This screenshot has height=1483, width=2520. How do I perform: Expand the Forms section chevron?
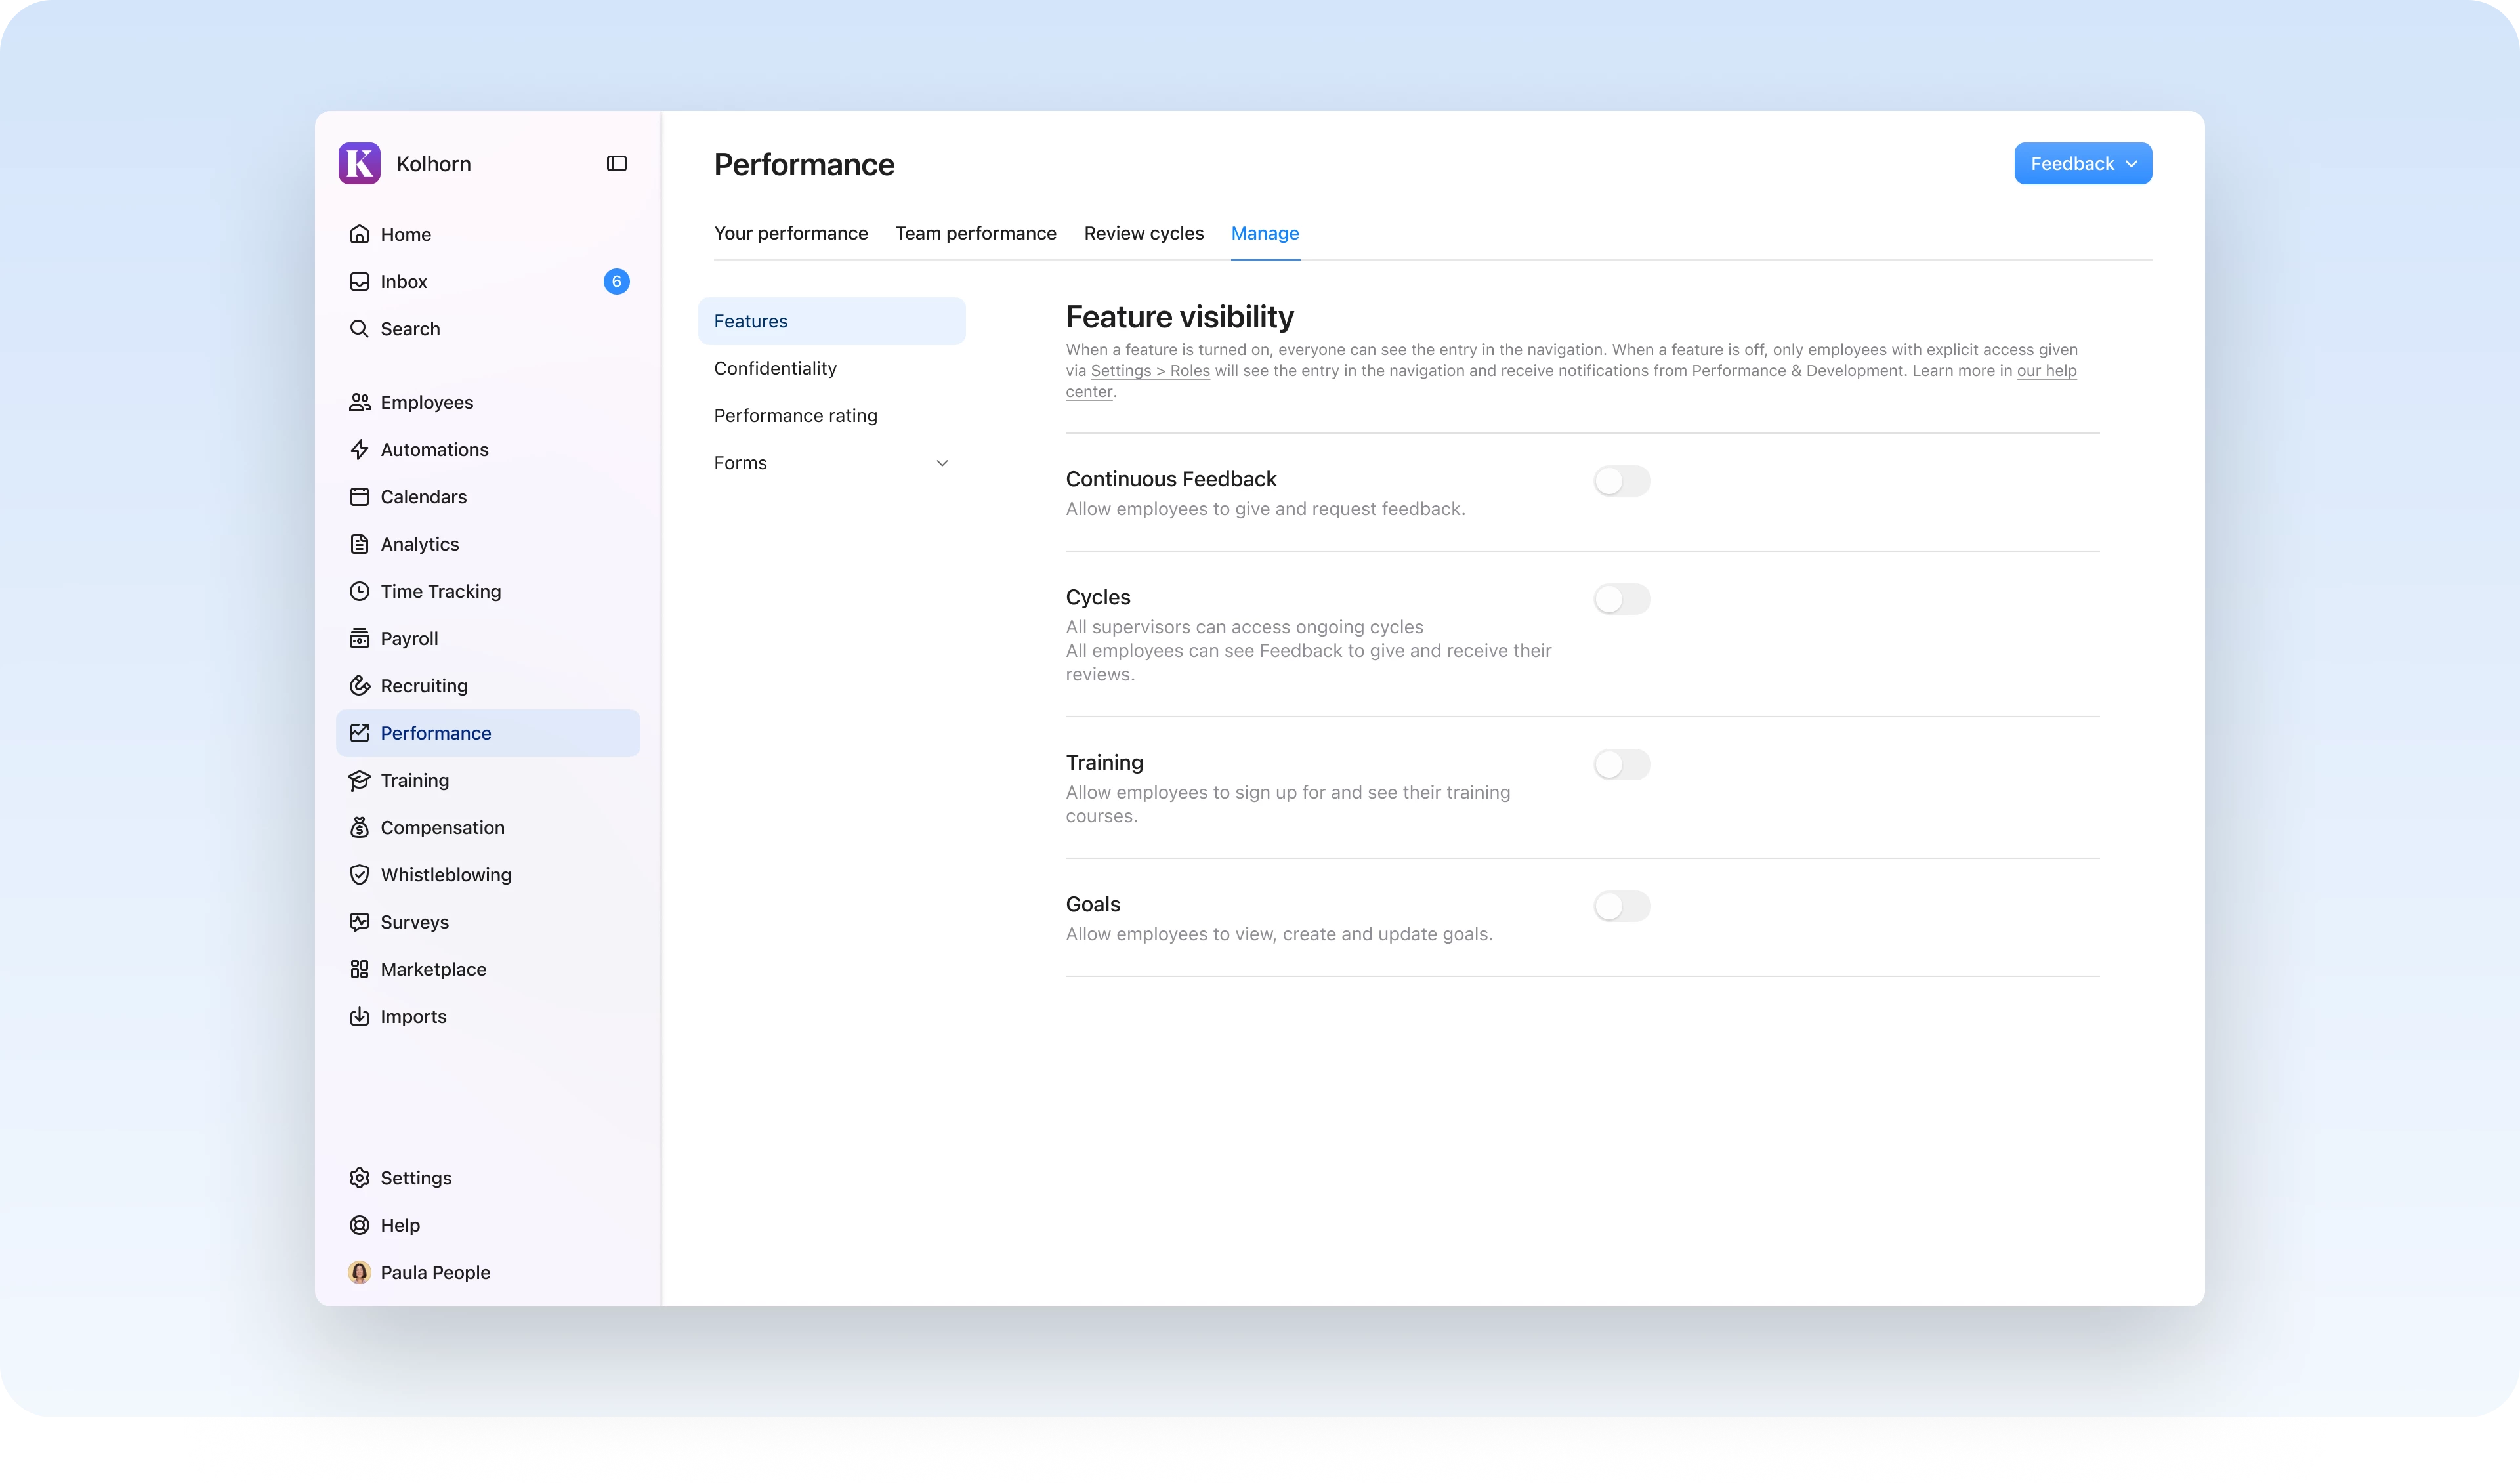click(941, 463)
